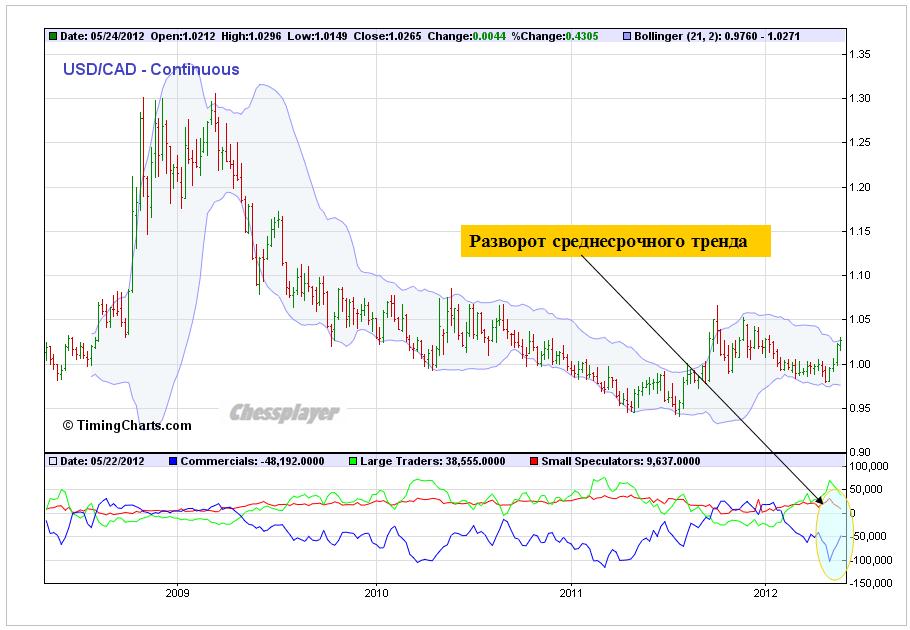Click the Bollinger legend color square
The image size is (910, 630).
click(x=627, y=36)
